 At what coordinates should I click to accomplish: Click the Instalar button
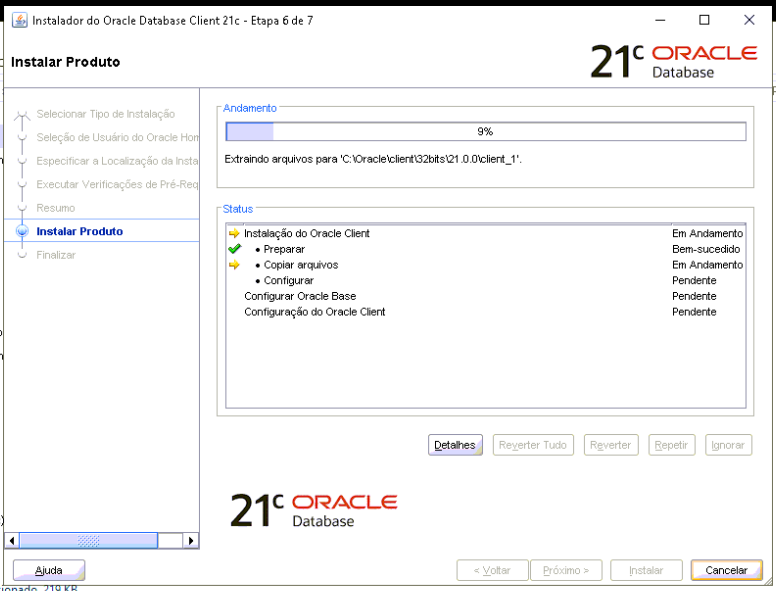coord(646,570)
